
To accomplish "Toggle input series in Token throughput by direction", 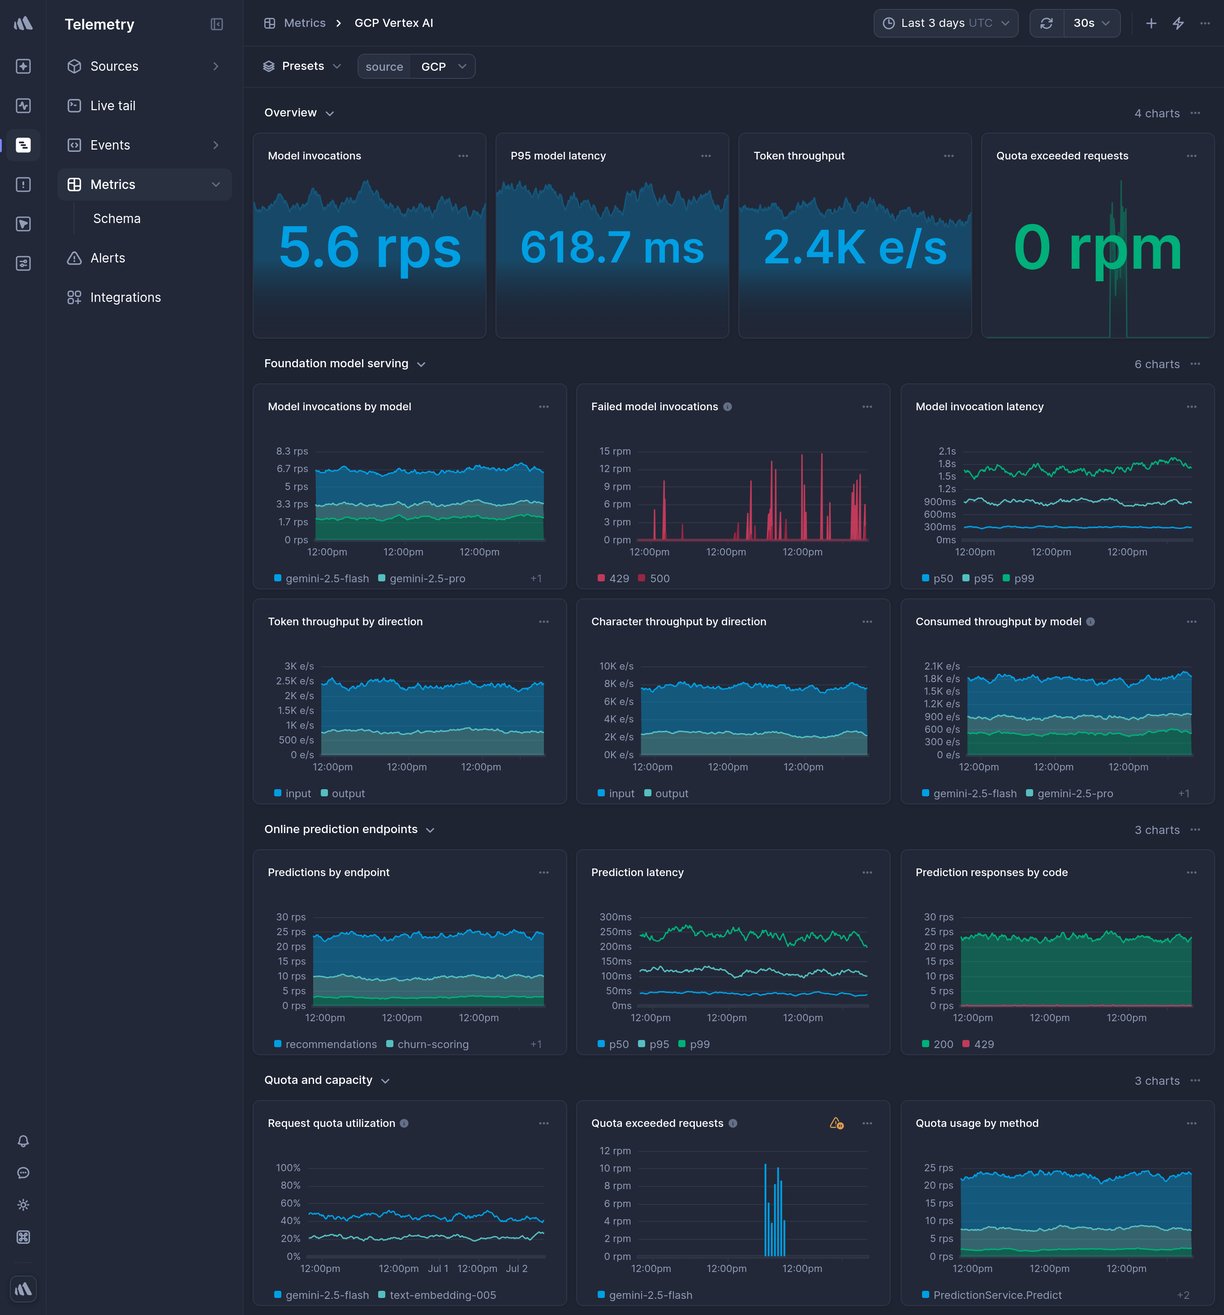I will 292,794.
